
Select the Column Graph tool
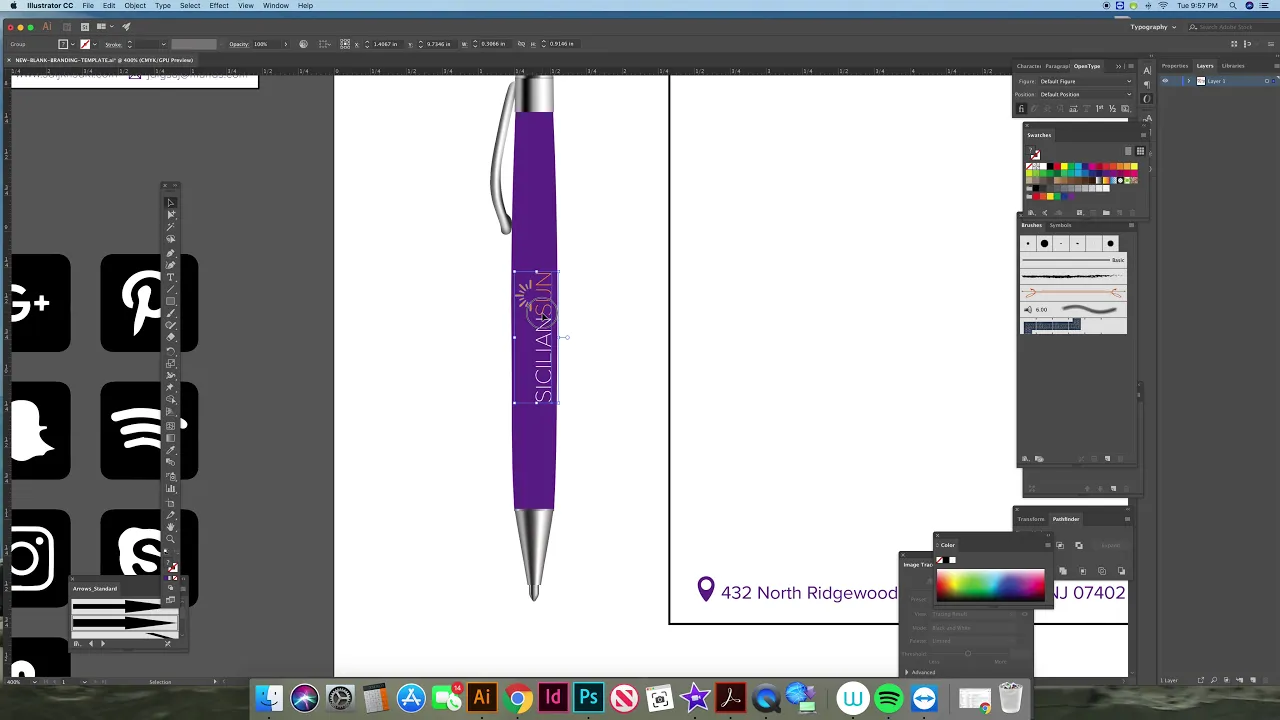(171, 488)
